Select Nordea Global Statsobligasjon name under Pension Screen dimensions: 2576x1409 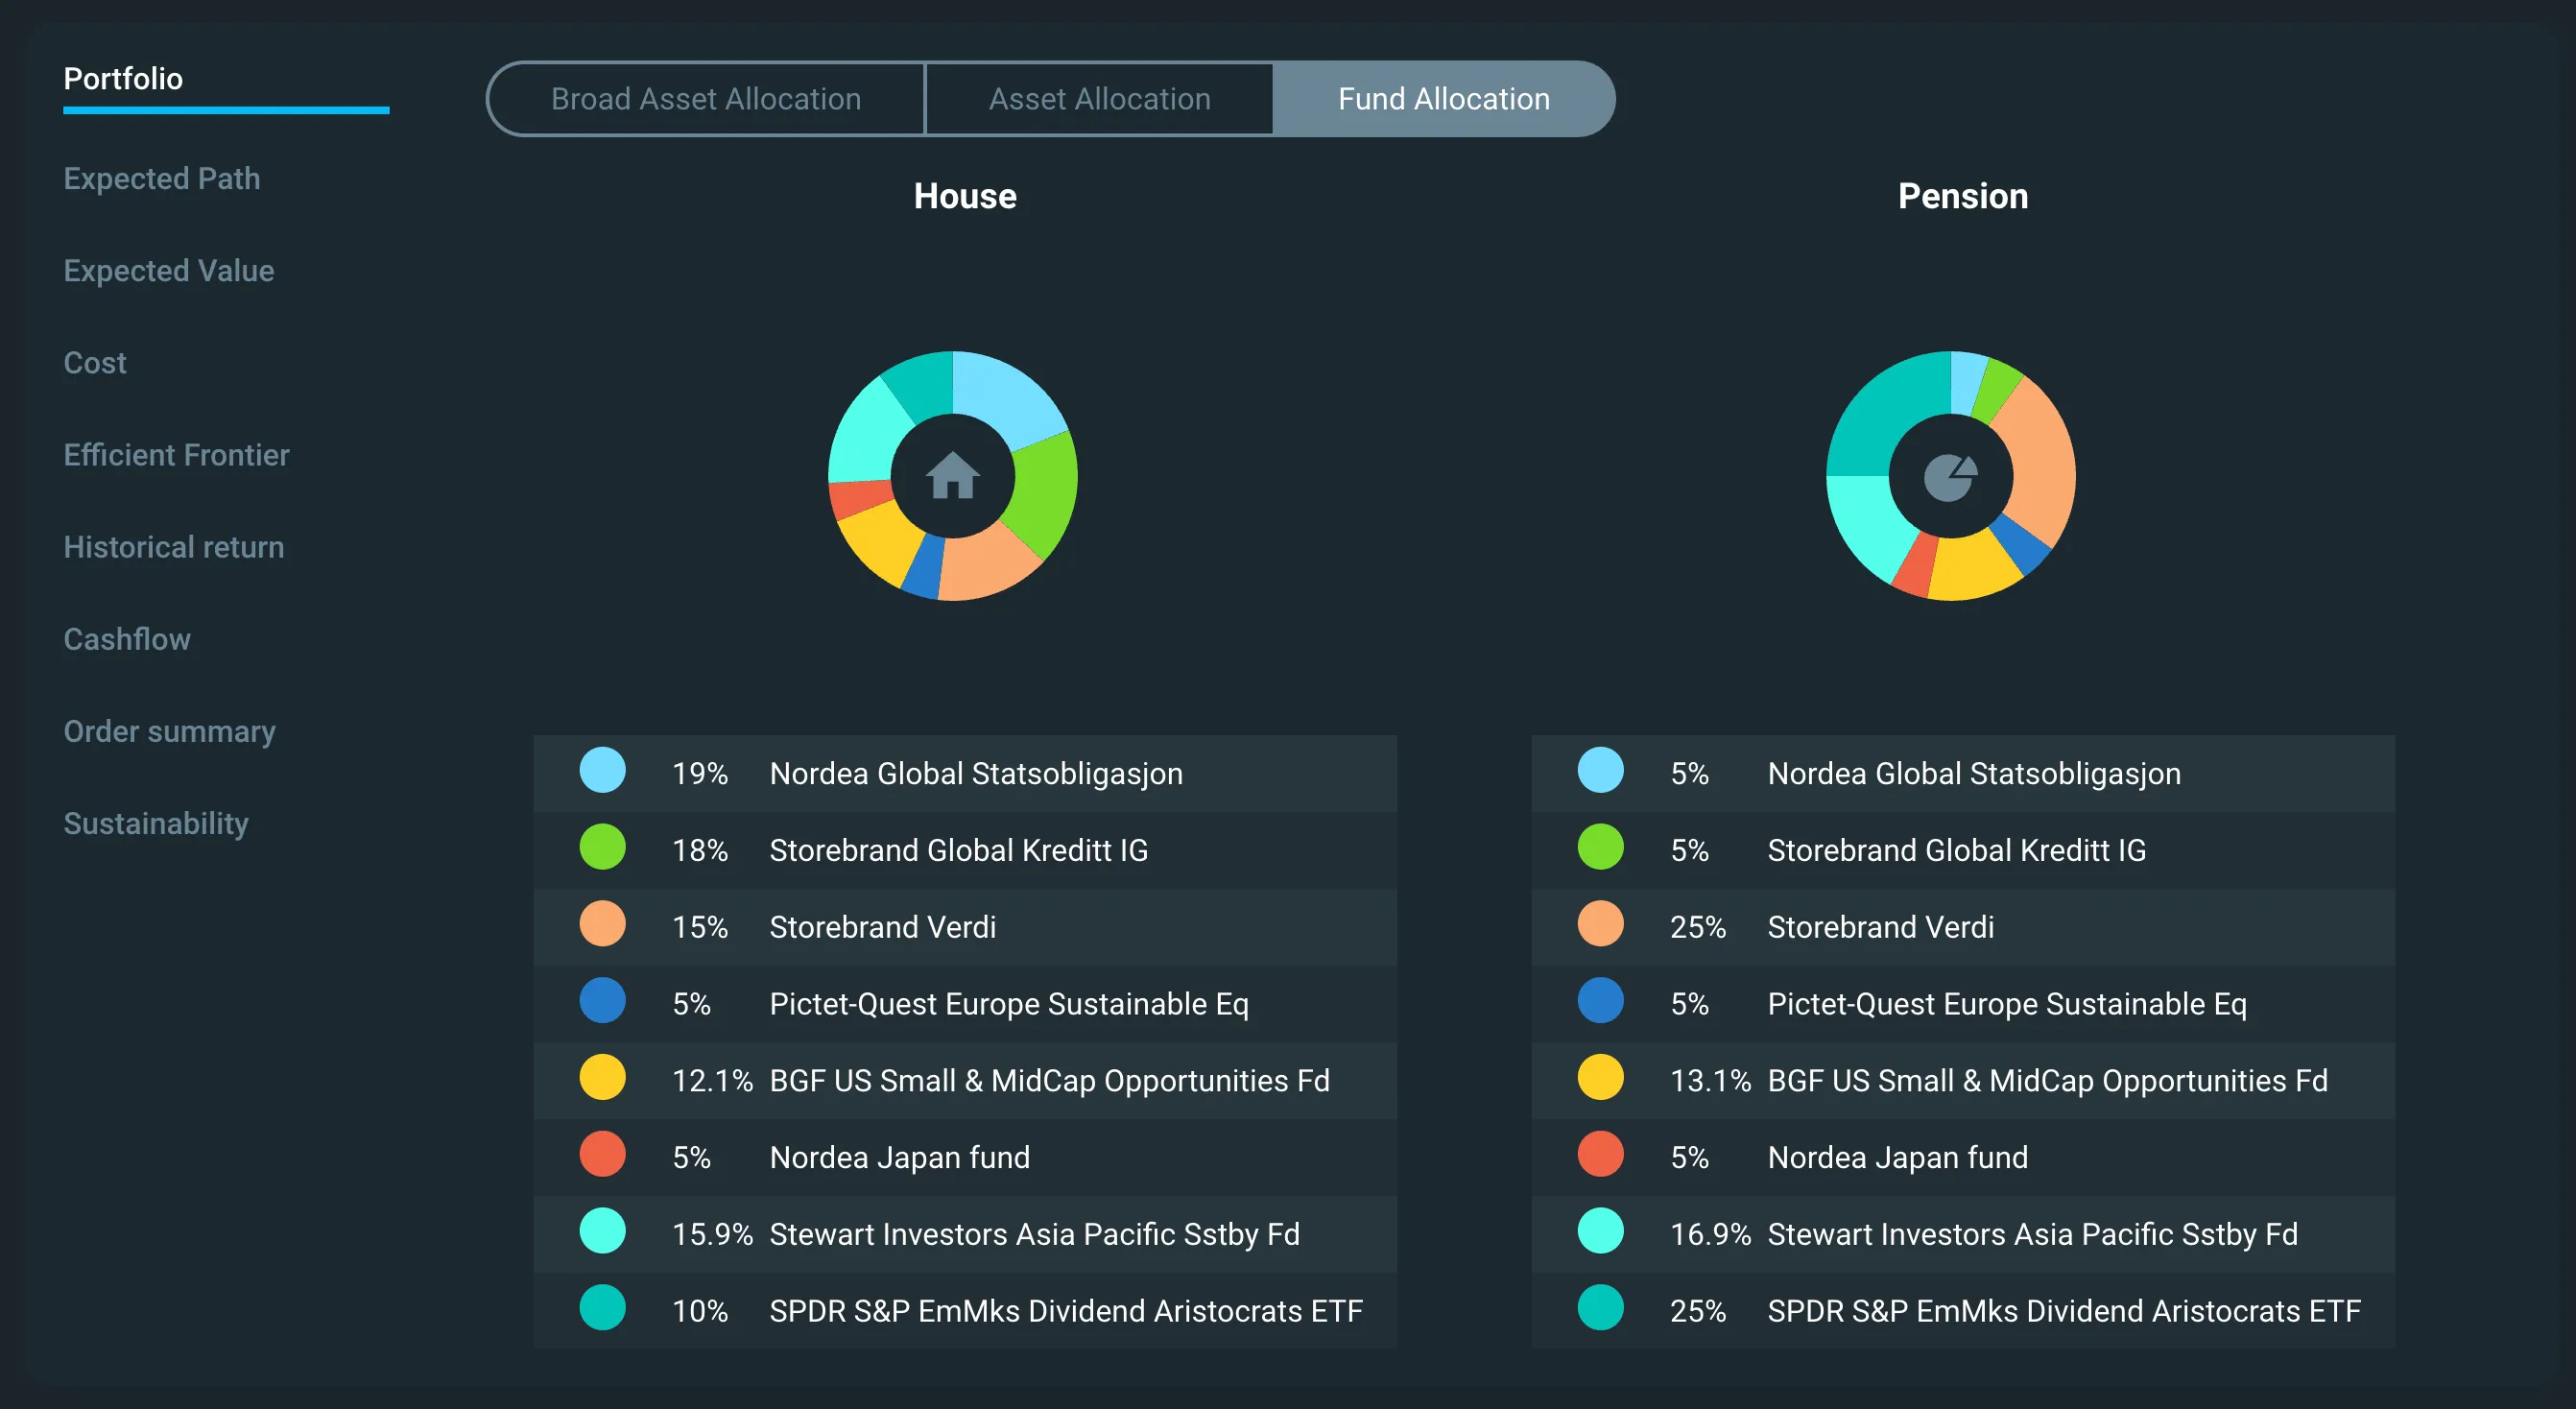(1974, 774)
